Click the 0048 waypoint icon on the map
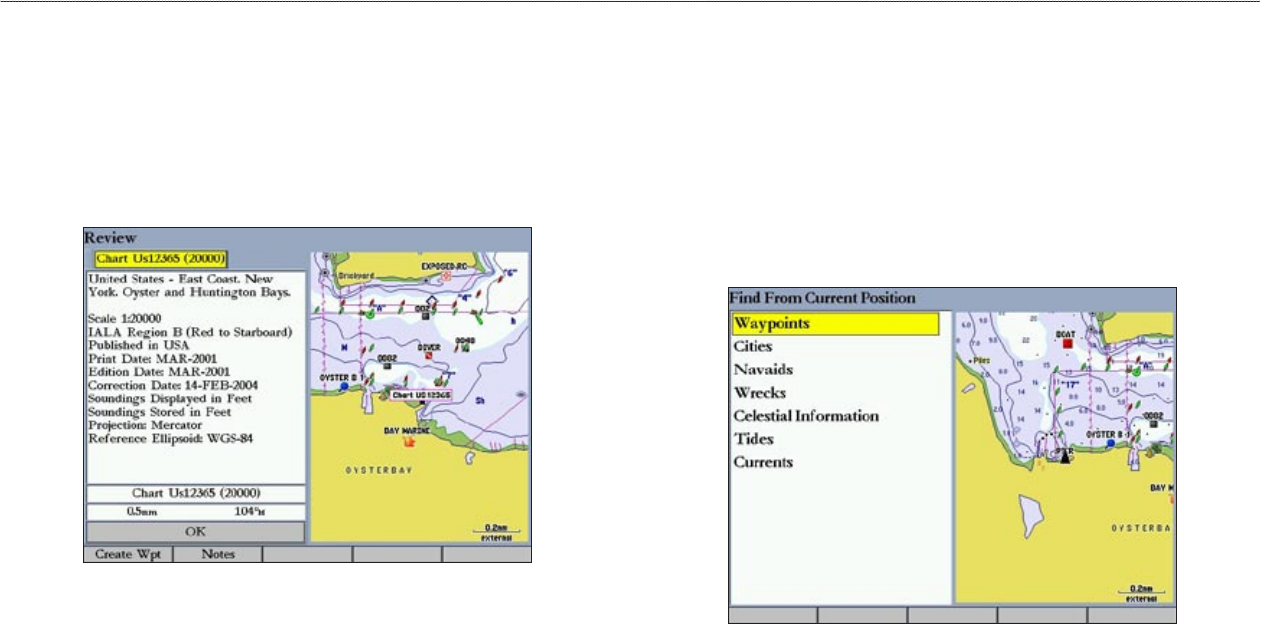This screenshot has height=624, width=1261. pyautogui.click(x=464, y=349)
